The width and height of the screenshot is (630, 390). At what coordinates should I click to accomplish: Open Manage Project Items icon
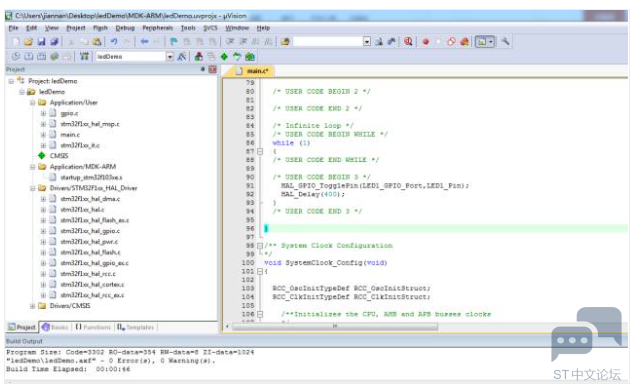pyautogui.click(x=198, y=57)
